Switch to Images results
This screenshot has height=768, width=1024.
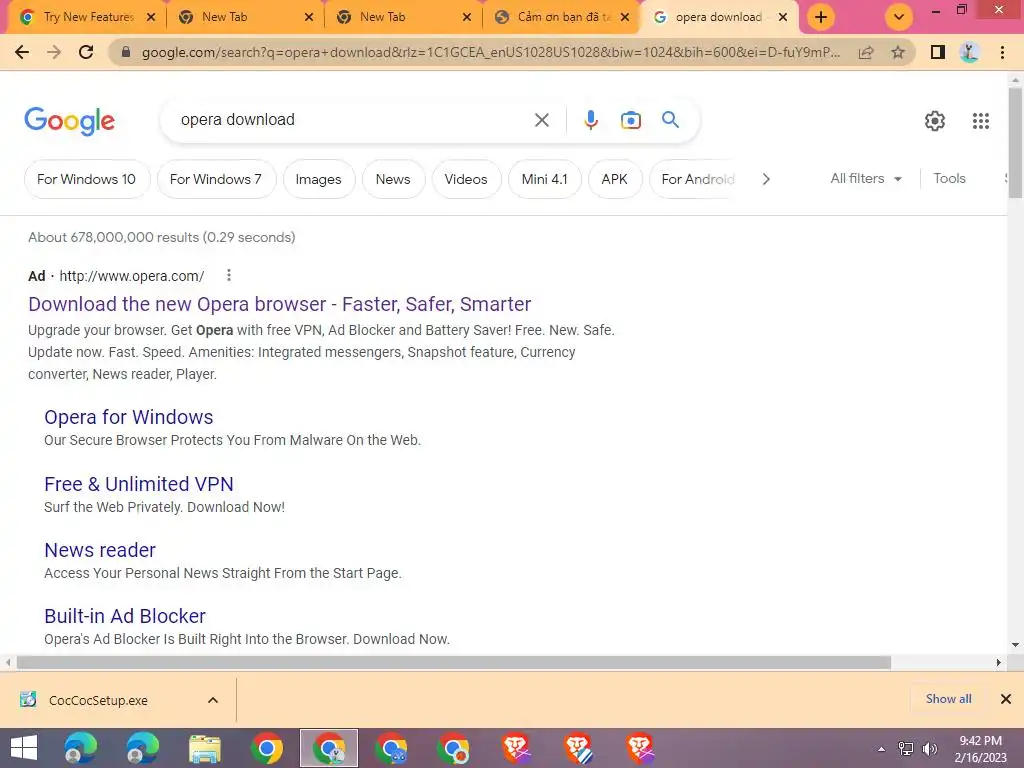(x=319, y=179)
